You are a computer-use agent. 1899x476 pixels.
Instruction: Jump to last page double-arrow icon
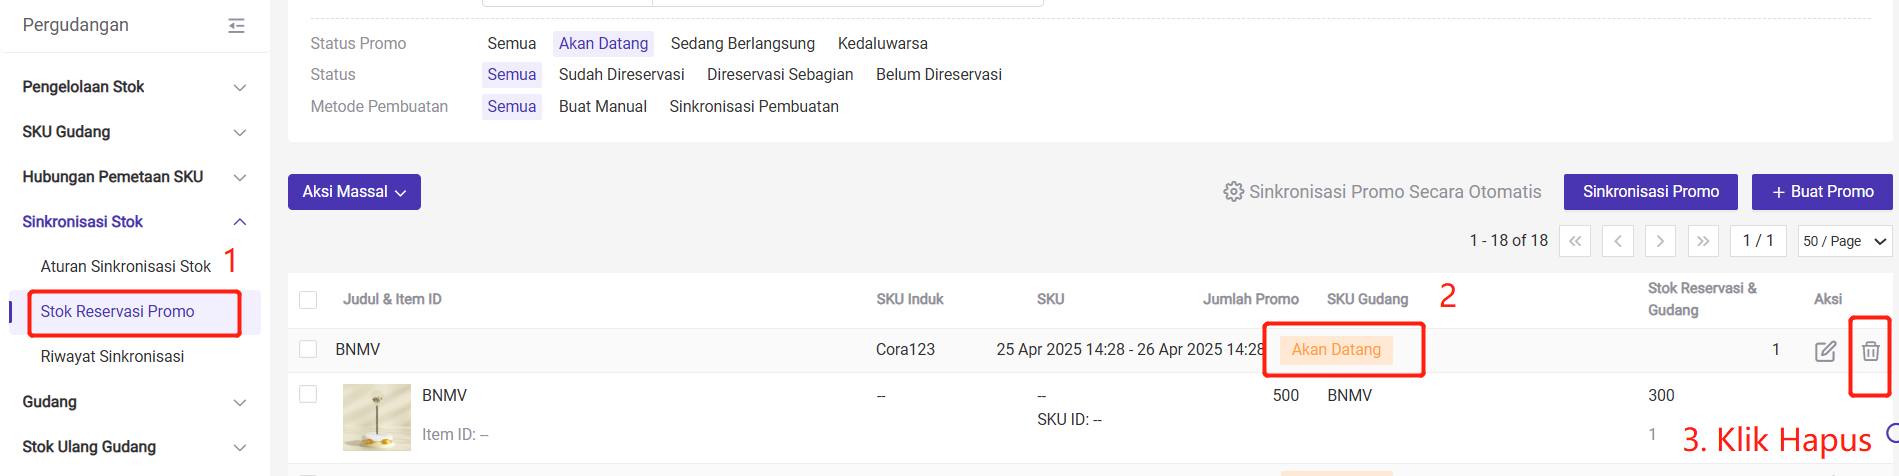[1703, 241]
